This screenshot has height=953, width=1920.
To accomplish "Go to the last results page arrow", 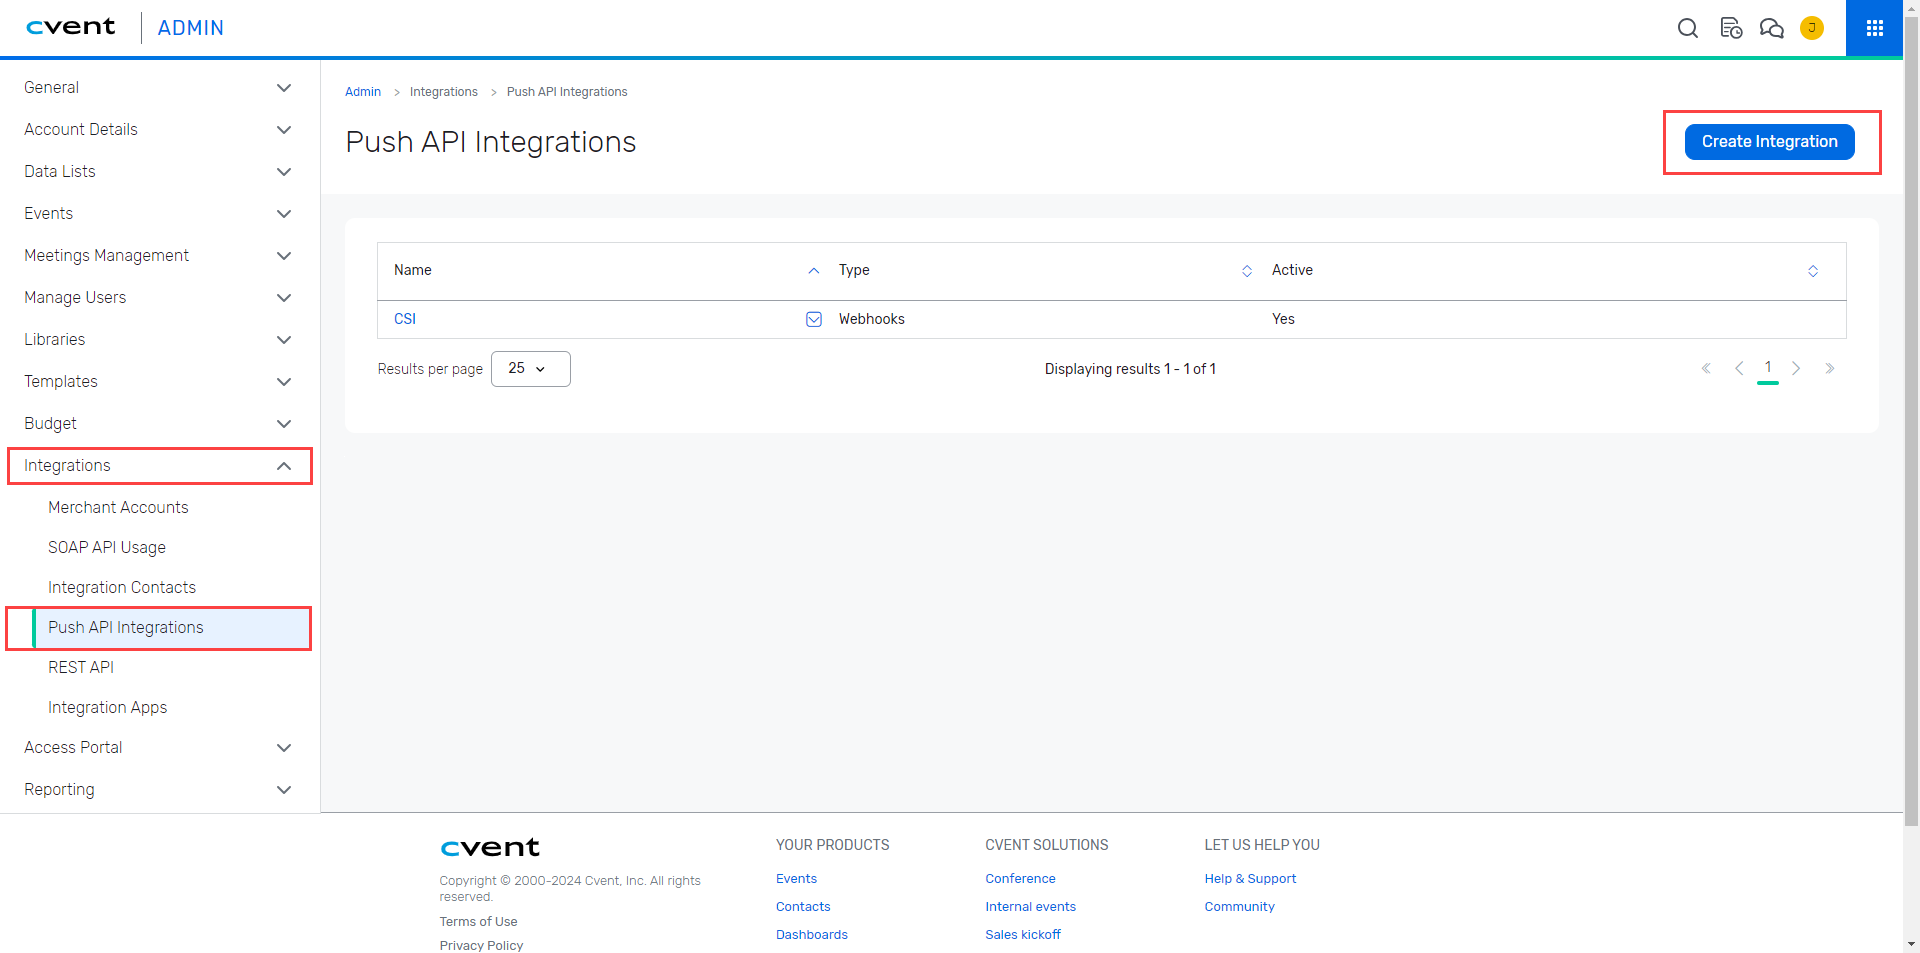I will pyautogui.click(x=1829, y=369).
